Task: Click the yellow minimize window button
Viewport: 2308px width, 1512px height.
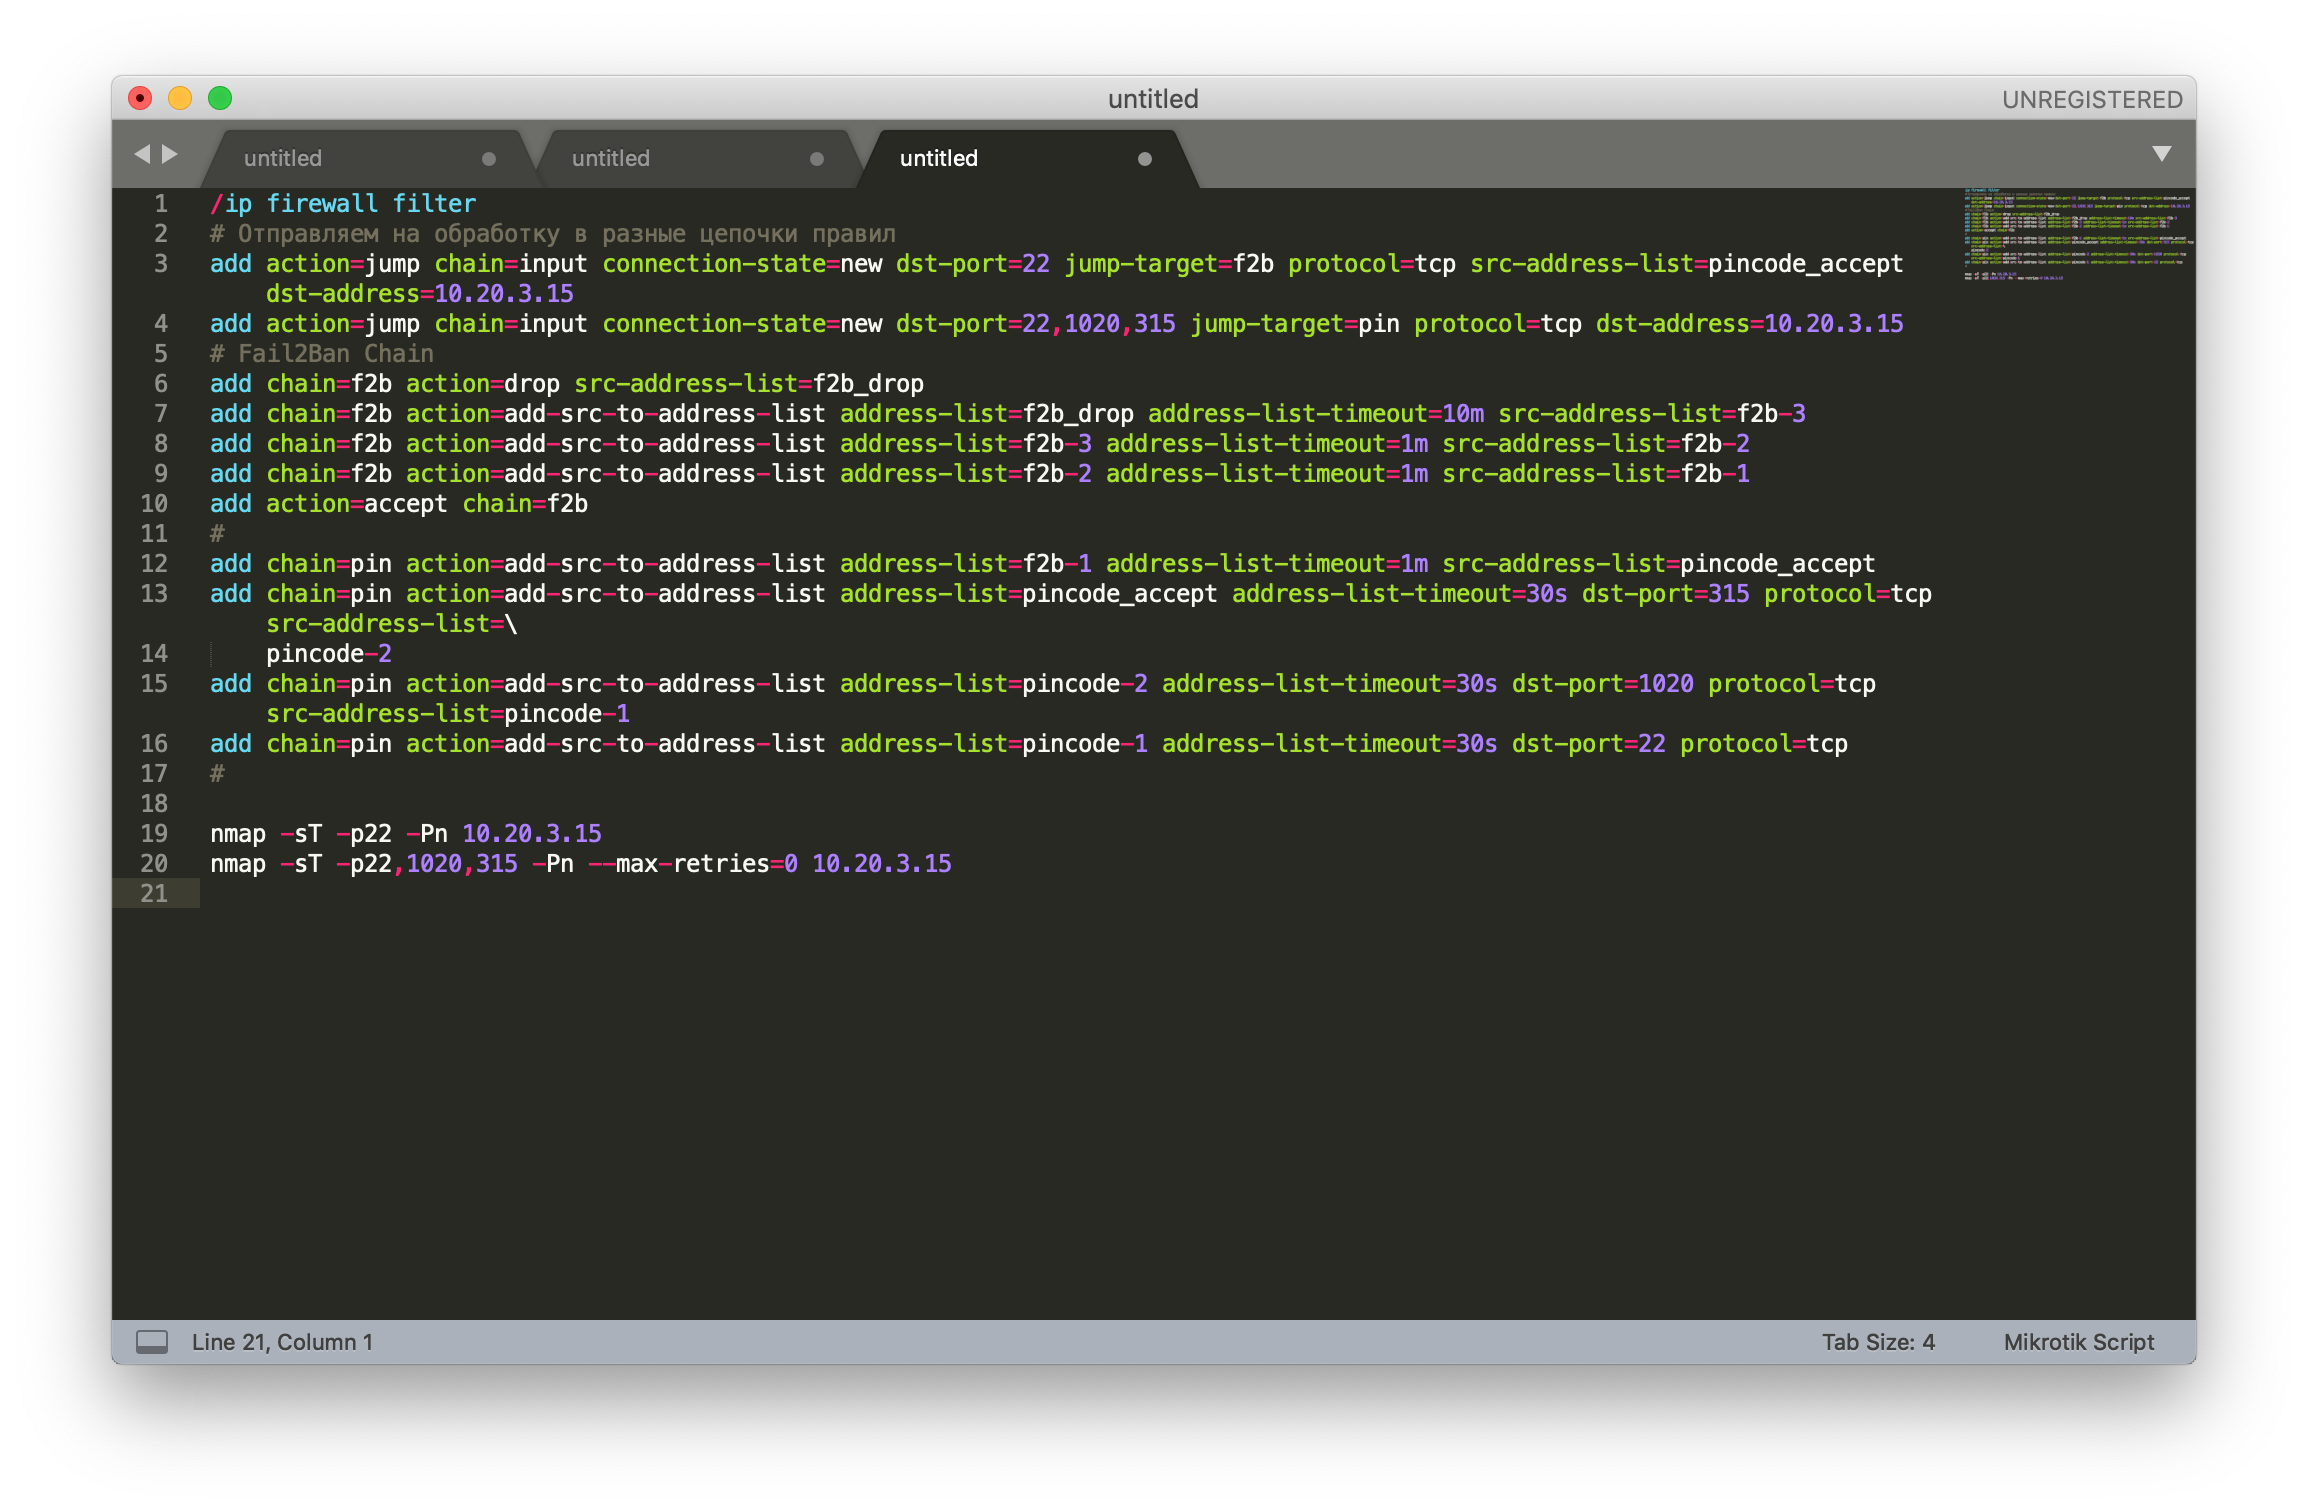Action: pyautogui.click(x=180, y=98)
